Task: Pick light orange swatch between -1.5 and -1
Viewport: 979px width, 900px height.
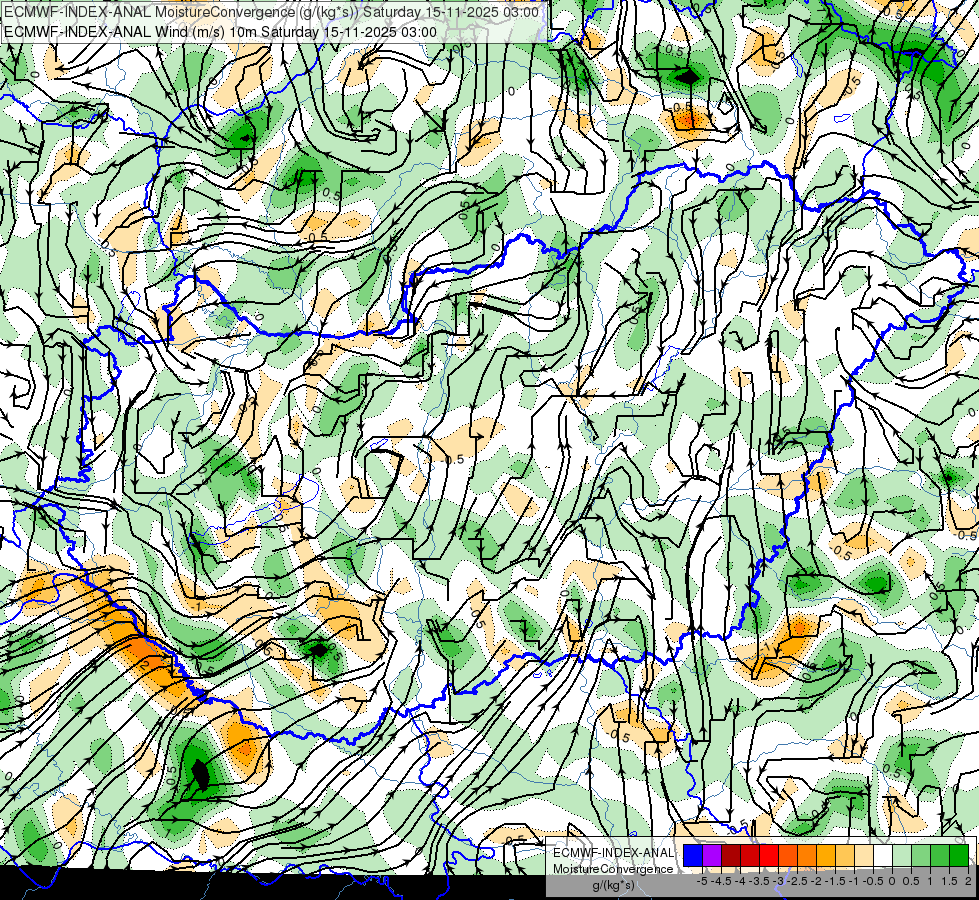Action: (845, 856)
